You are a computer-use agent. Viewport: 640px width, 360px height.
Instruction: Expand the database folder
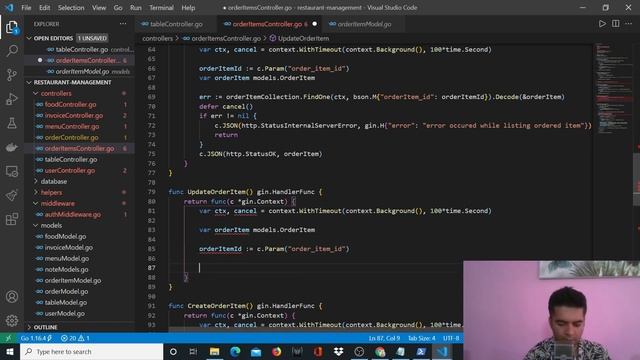(36, 181)
